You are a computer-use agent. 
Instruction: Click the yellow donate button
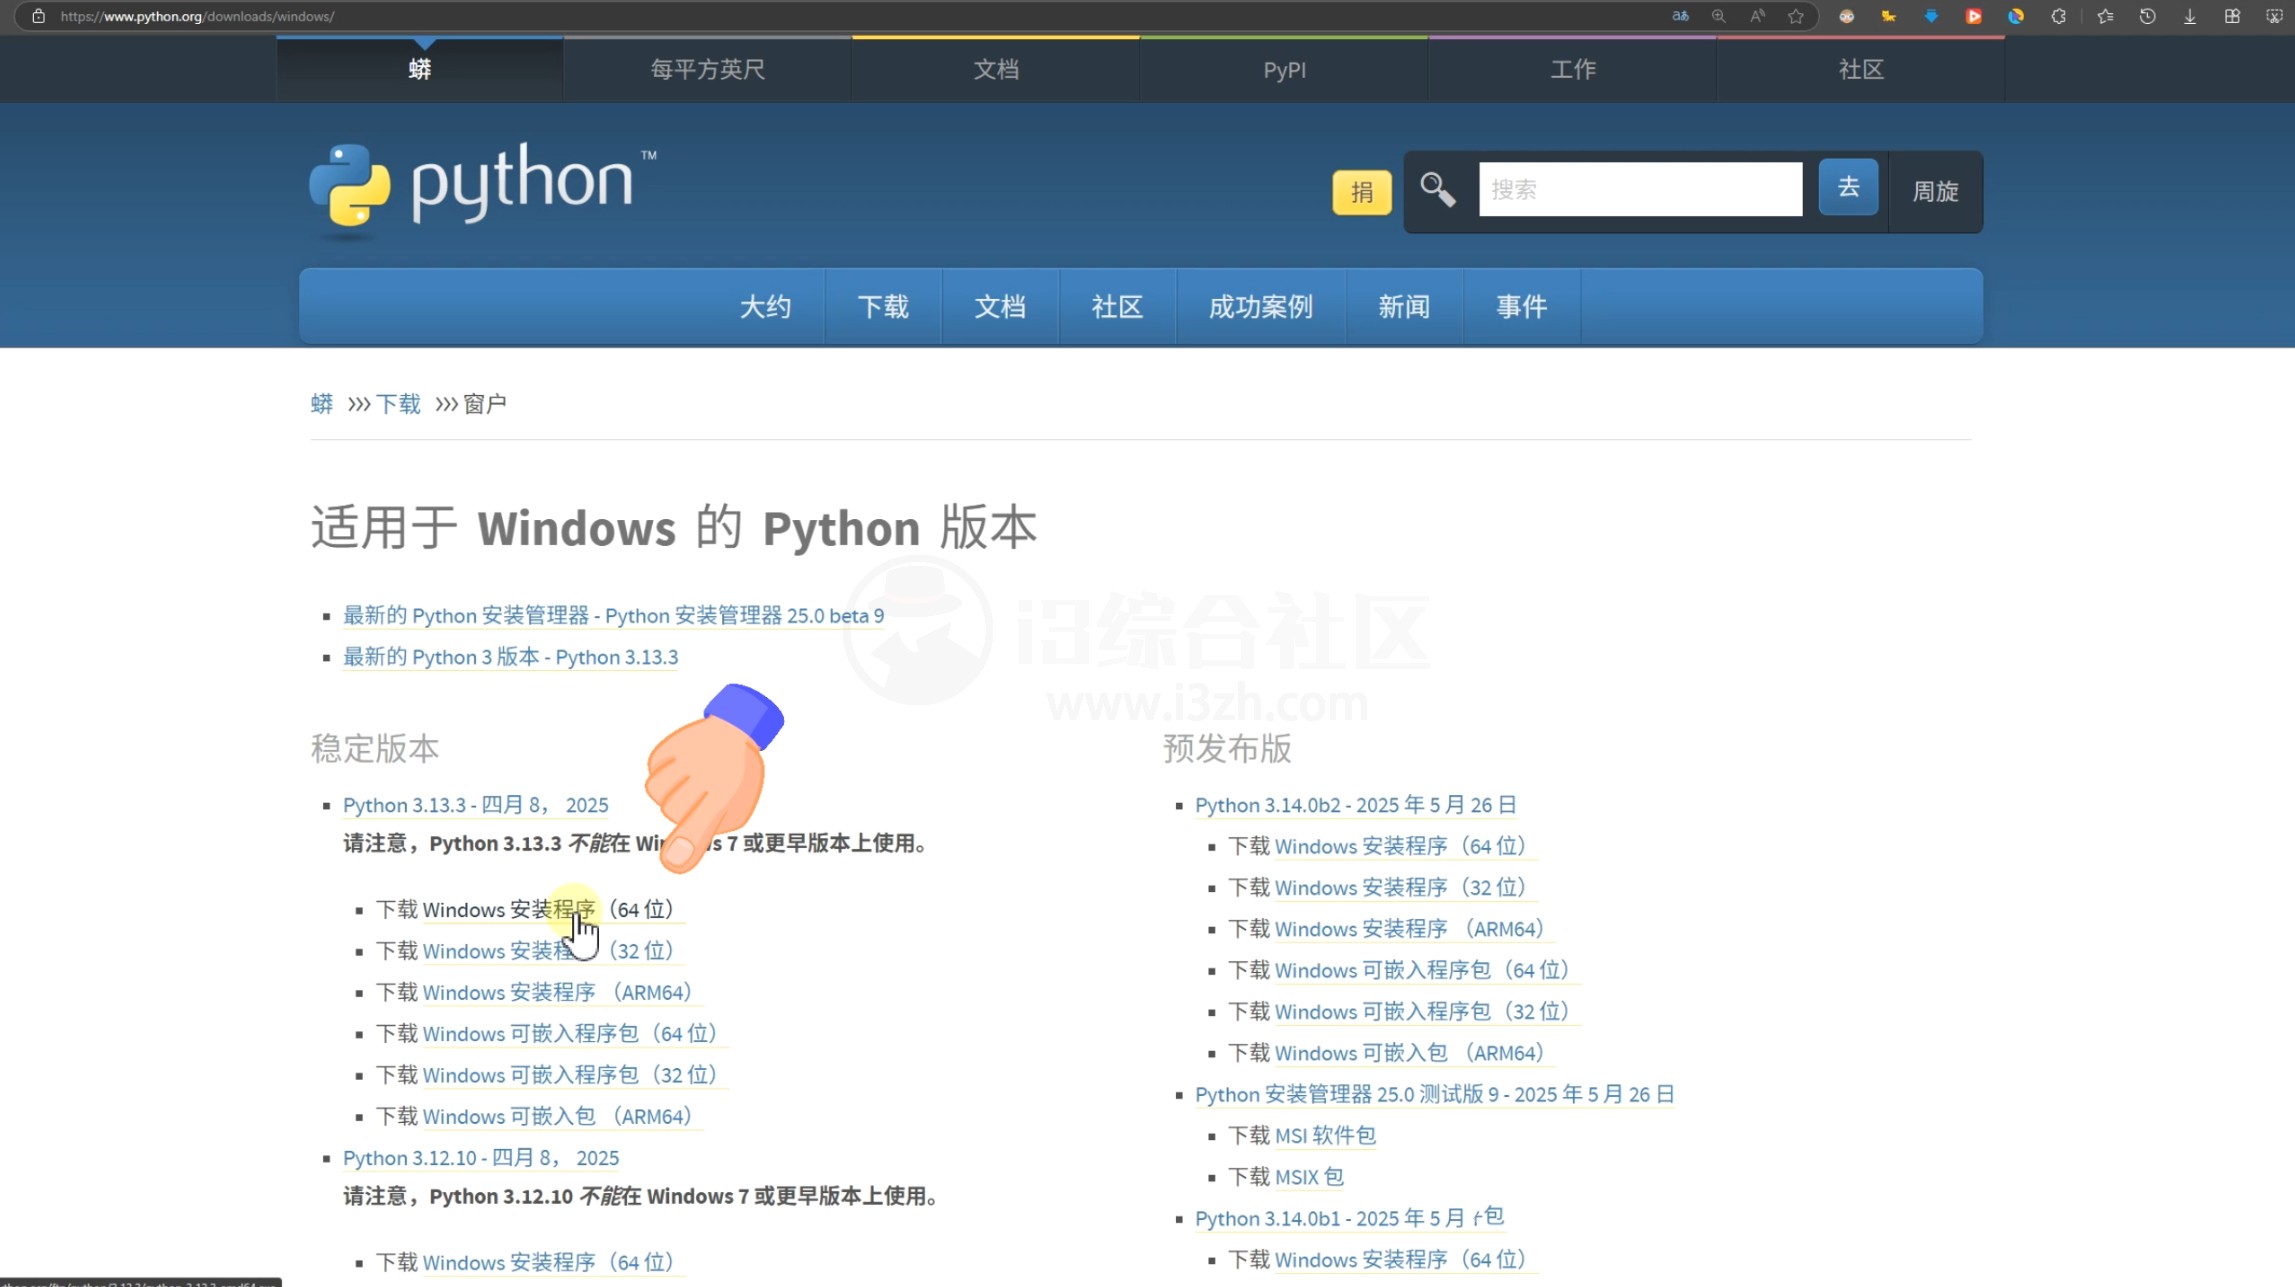(x=1361, y=192)
